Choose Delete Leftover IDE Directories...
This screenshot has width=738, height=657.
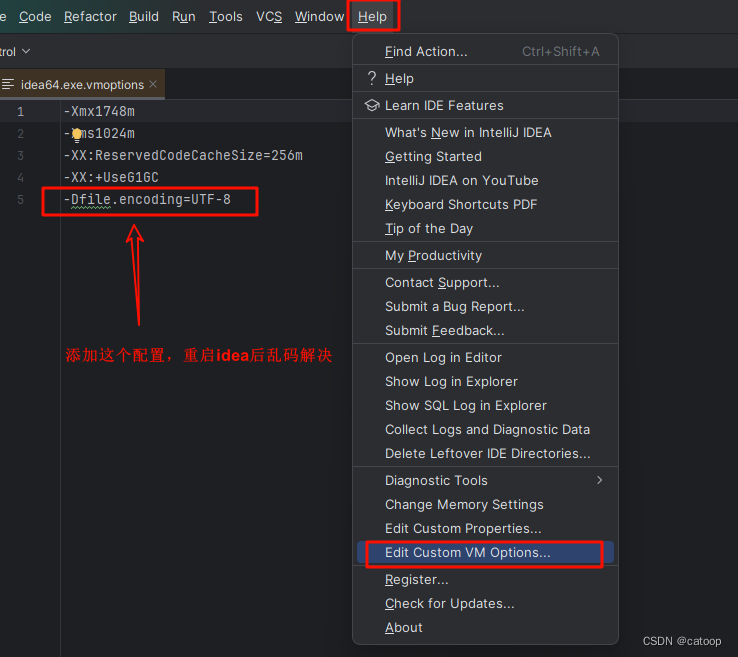pos(485,454)
